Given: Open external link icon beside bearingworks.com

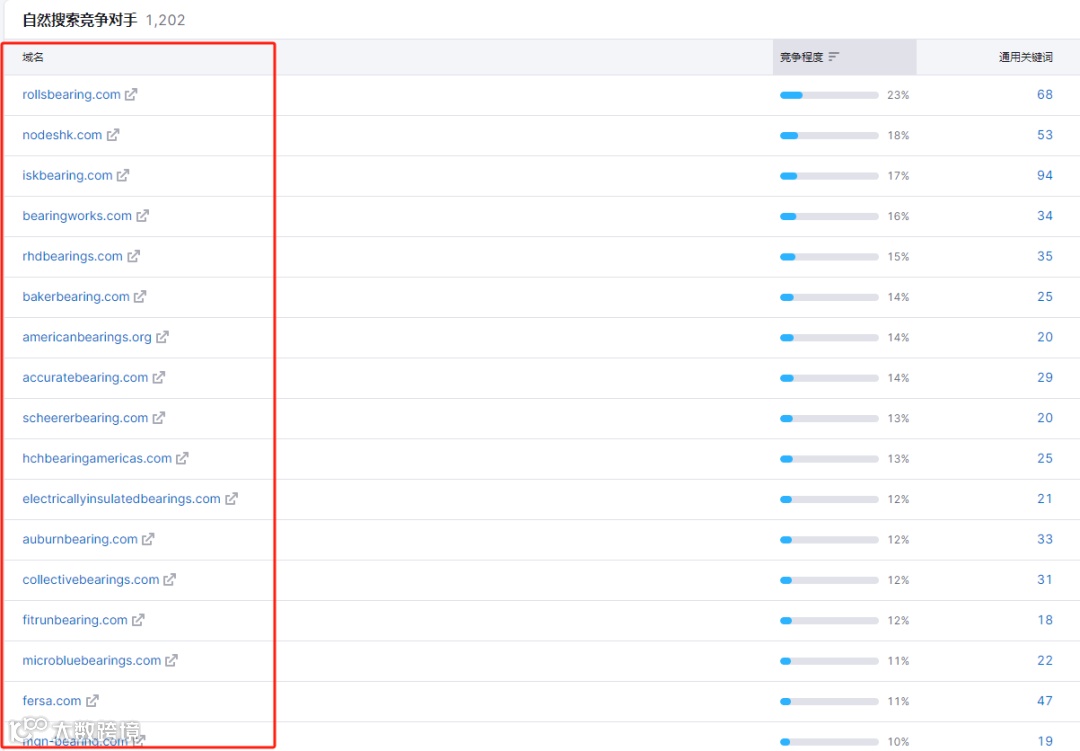Looking at the screenshot, I should (143, 216).
